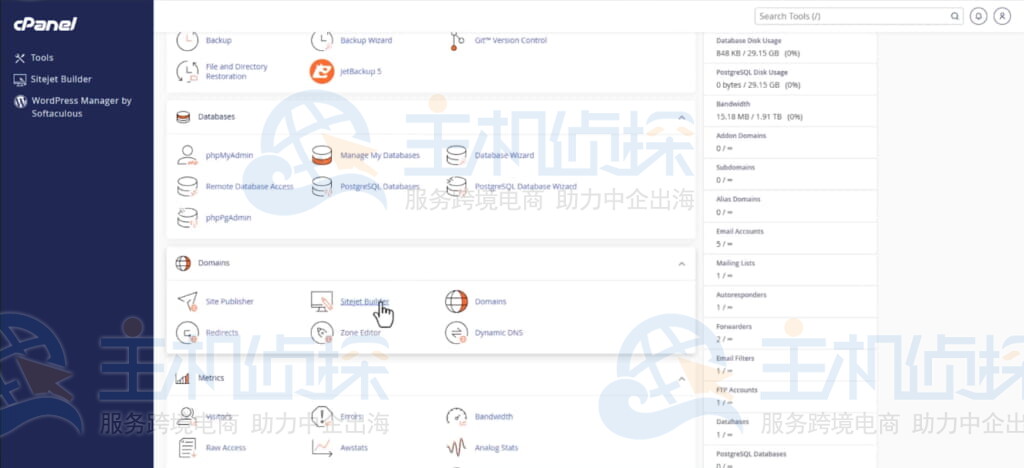Click the Alias Domains statistic label
1024x468 pixels.
738,199
